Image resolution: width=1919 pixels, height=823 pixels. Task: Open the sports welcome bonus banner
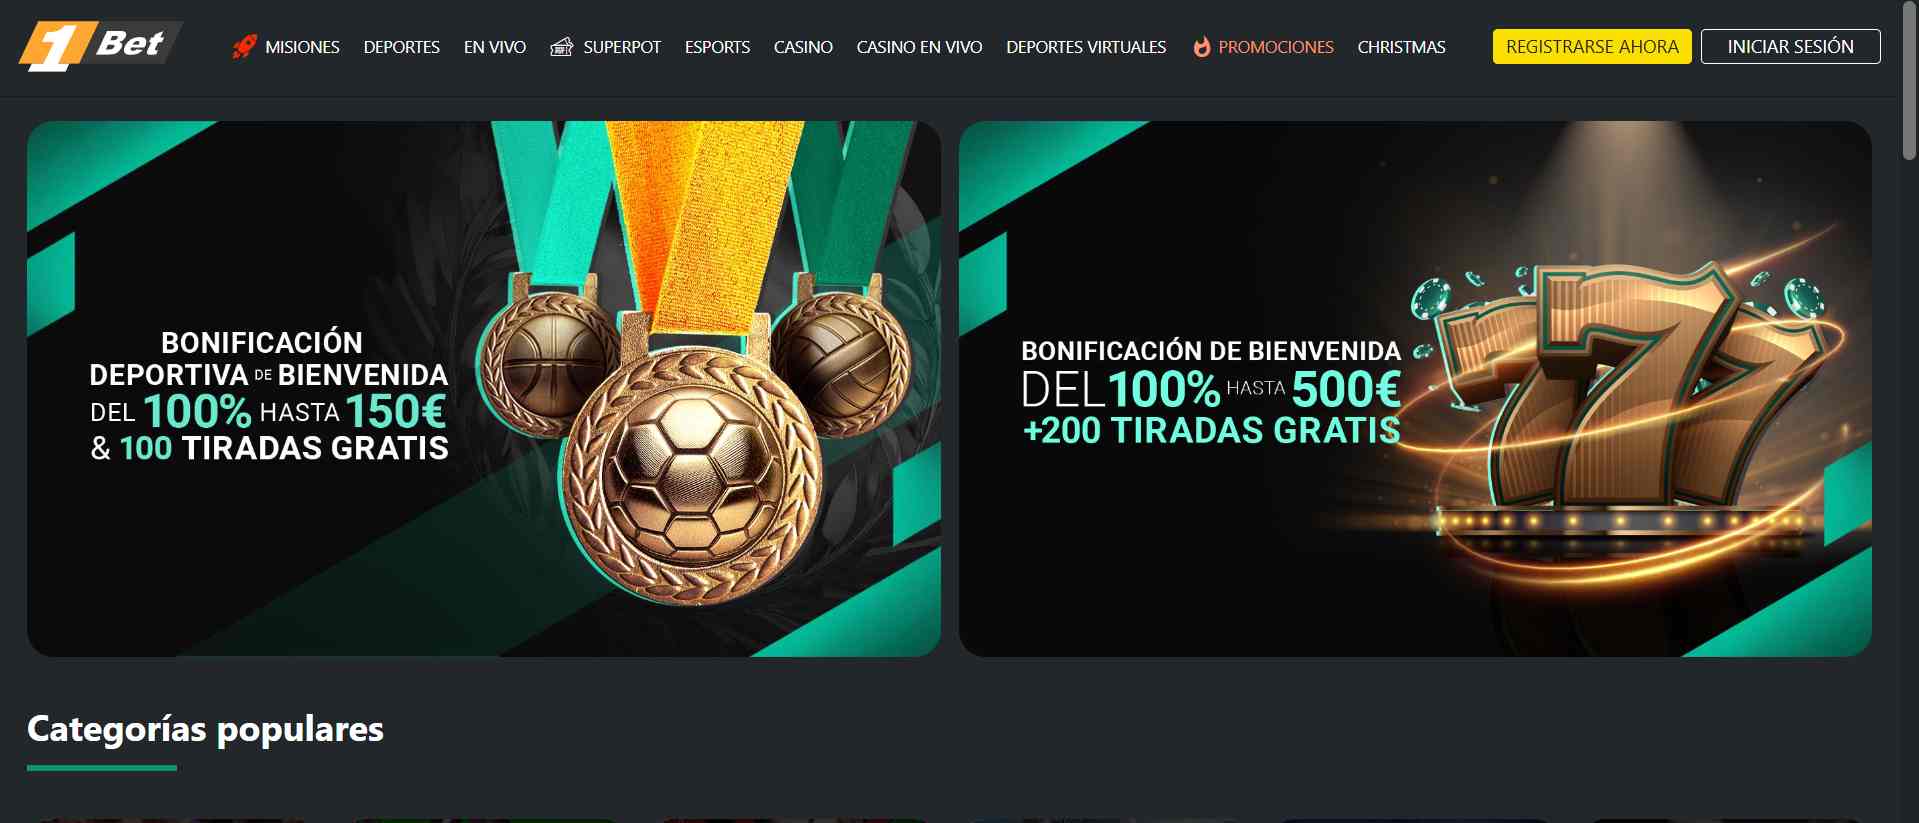tap(484, 389)
